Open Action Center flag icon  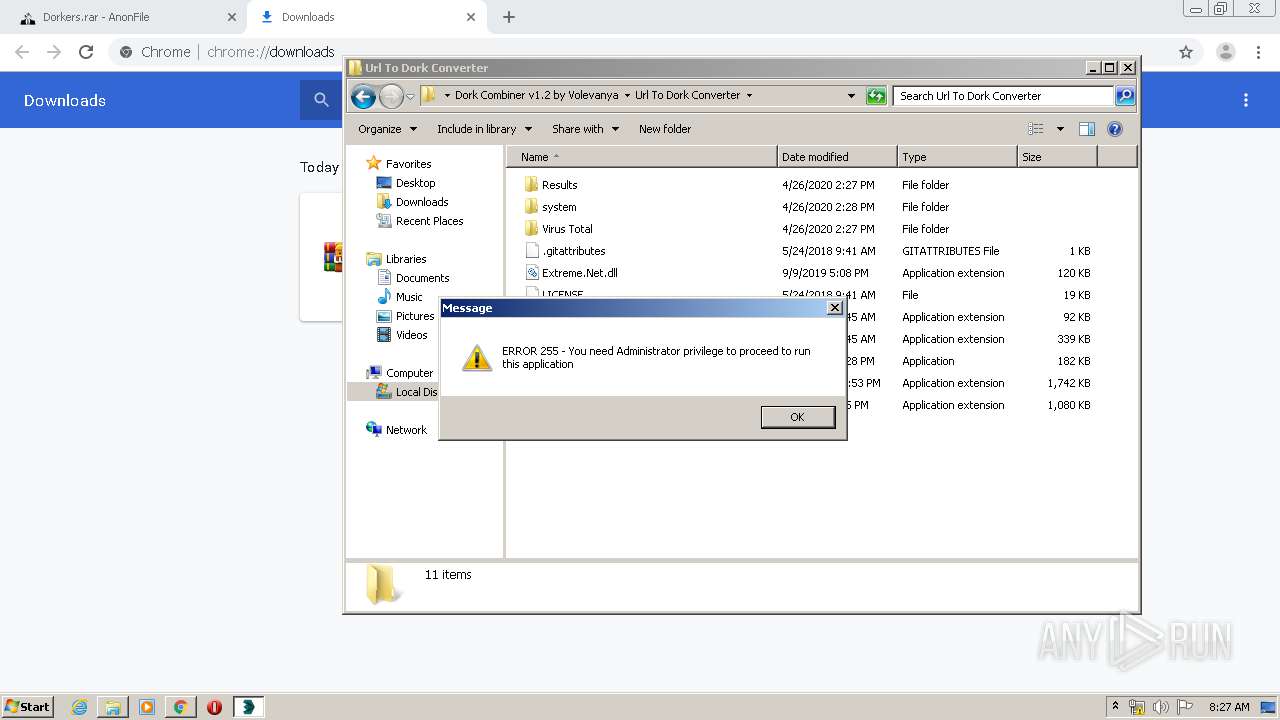(1185, 707)
